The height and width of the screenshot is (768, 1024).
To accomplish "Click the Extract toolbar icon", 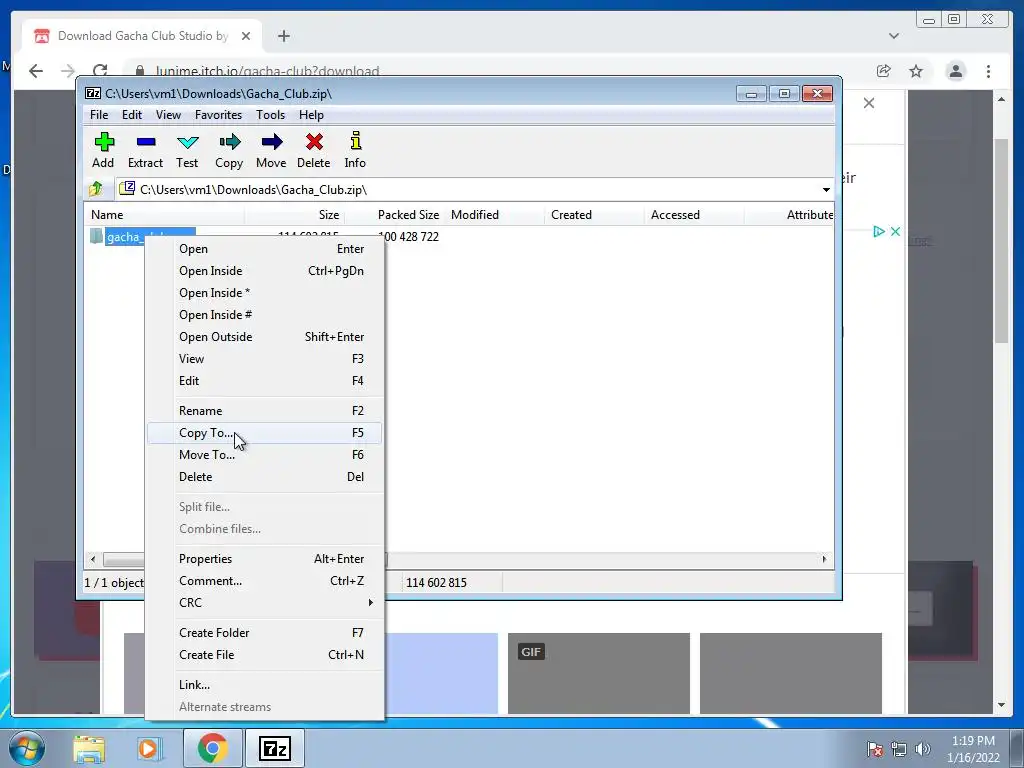I will coord(145,150).
